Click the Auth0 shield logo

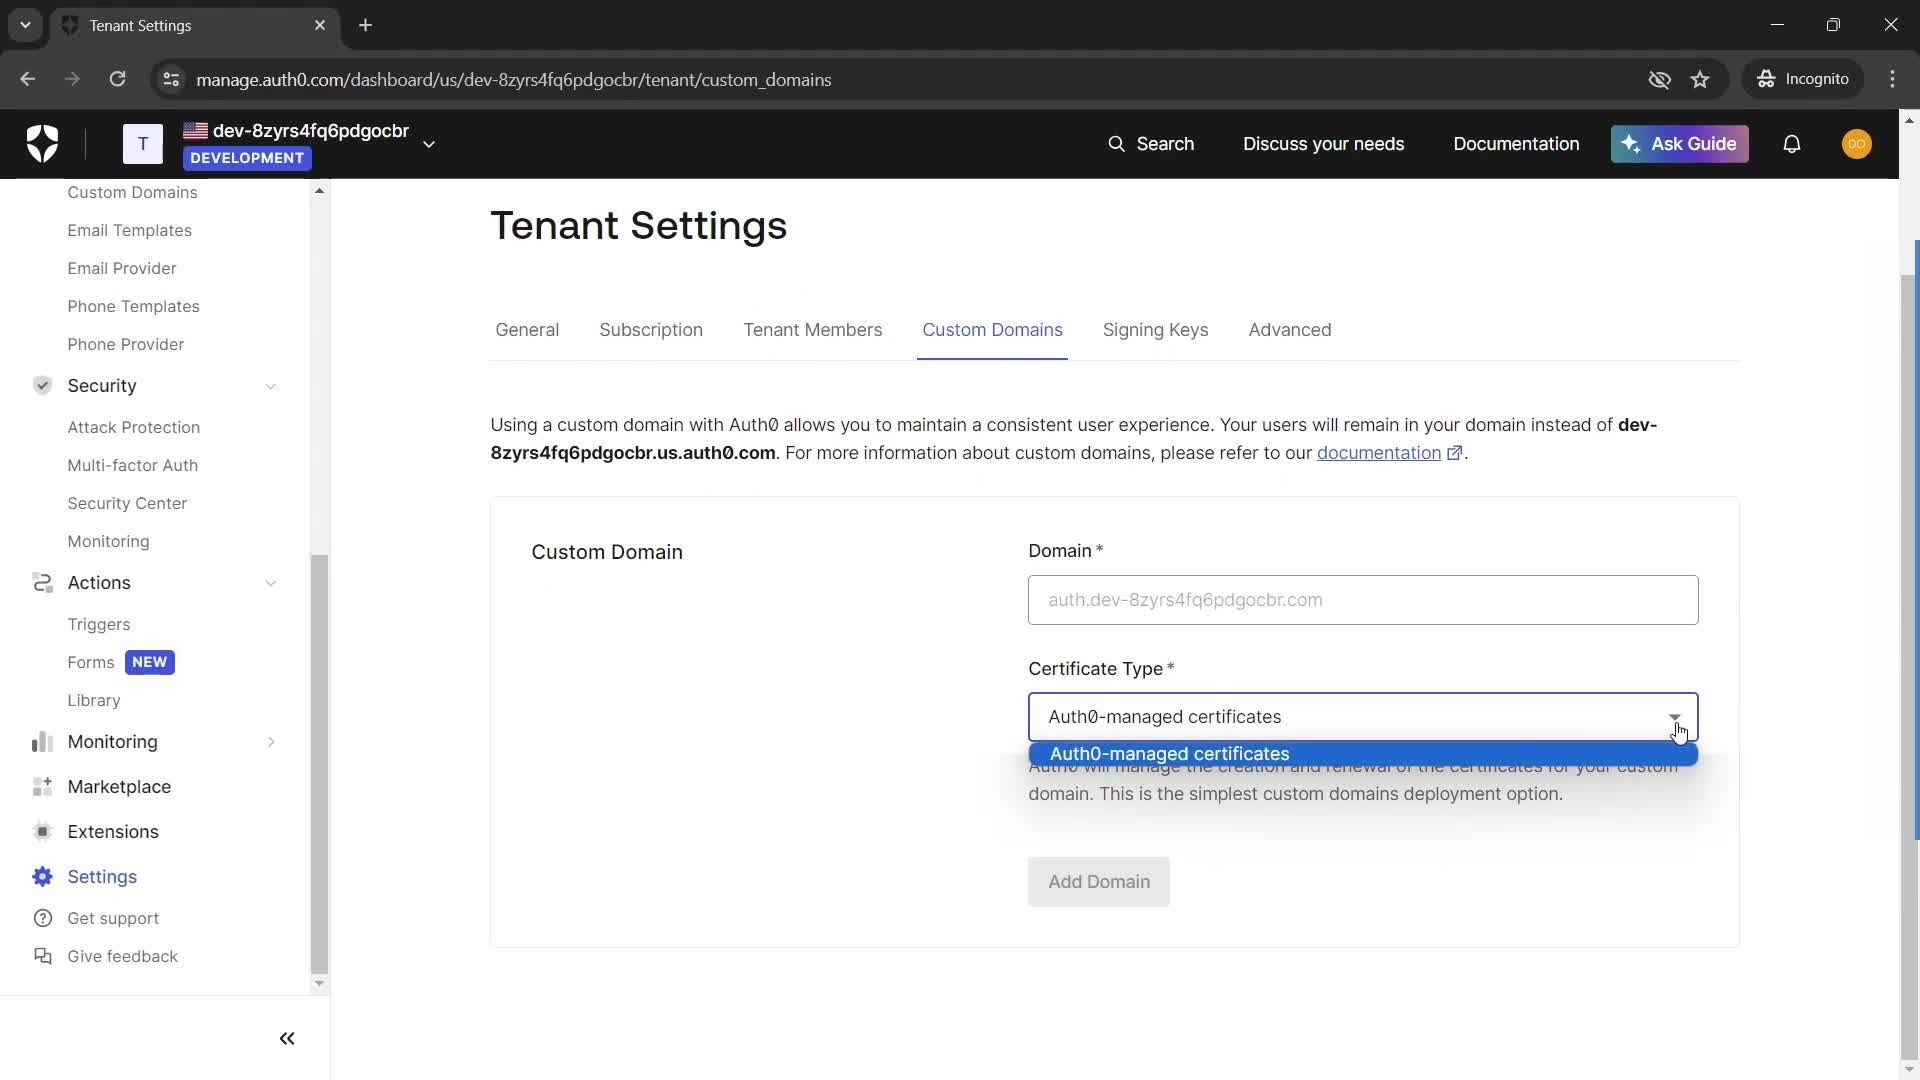click(x=42, y=144)
